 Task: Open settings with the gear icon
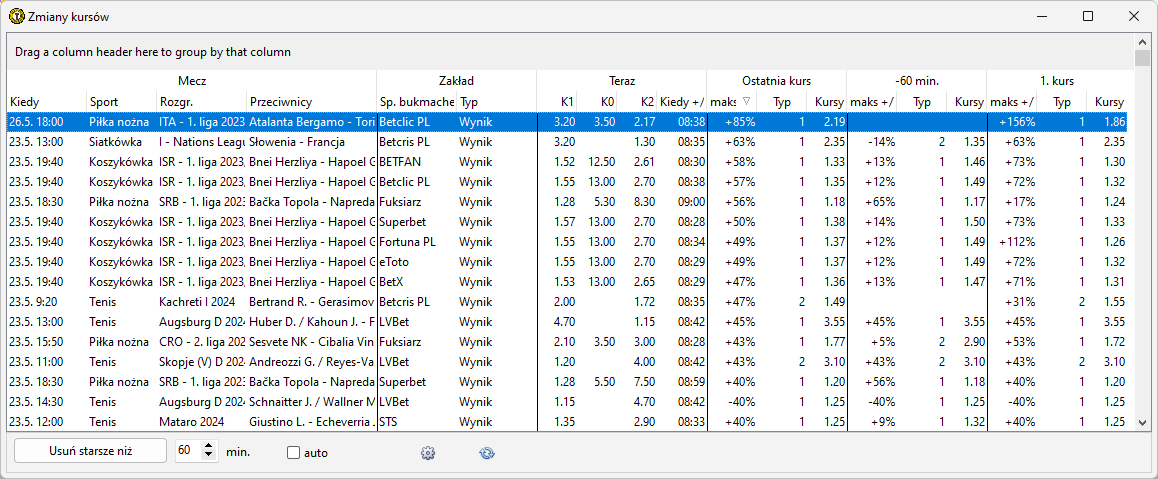point(428,453)
